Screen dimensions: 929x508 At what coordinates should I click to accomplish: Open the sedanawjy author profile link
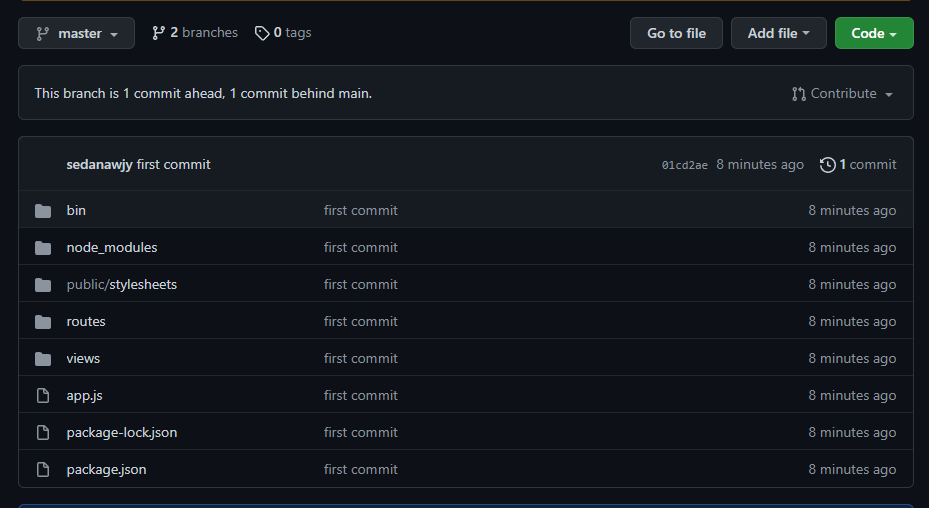coord(99,164)
